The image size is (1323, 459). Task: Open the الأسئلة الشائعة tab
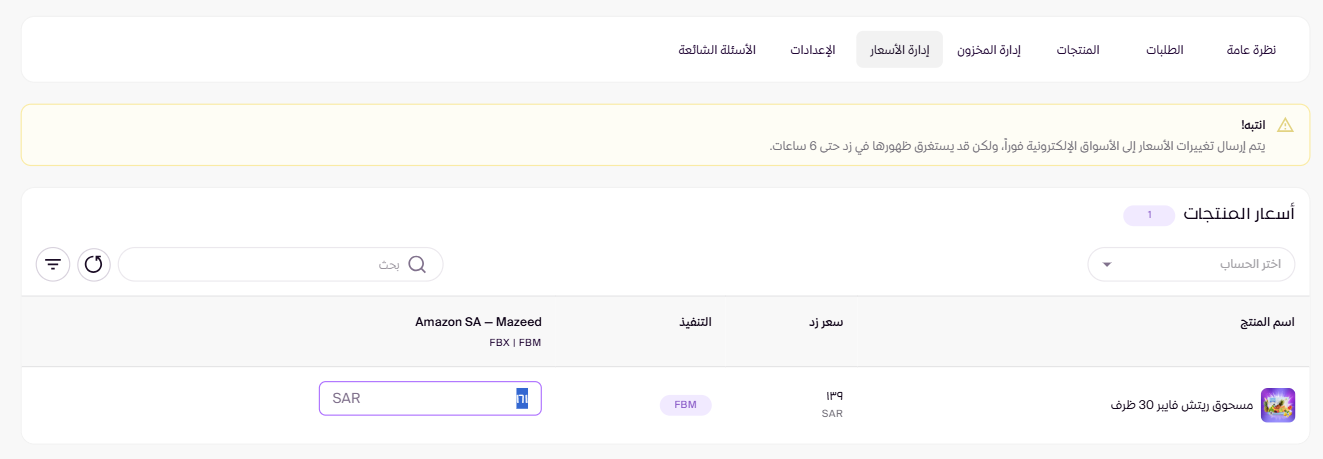click(x=717, y=50)
